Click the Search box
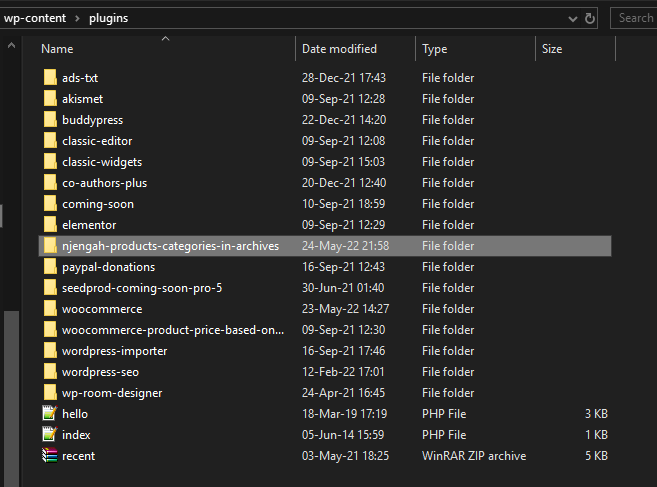Screen dimensions: 657x487 634,18
